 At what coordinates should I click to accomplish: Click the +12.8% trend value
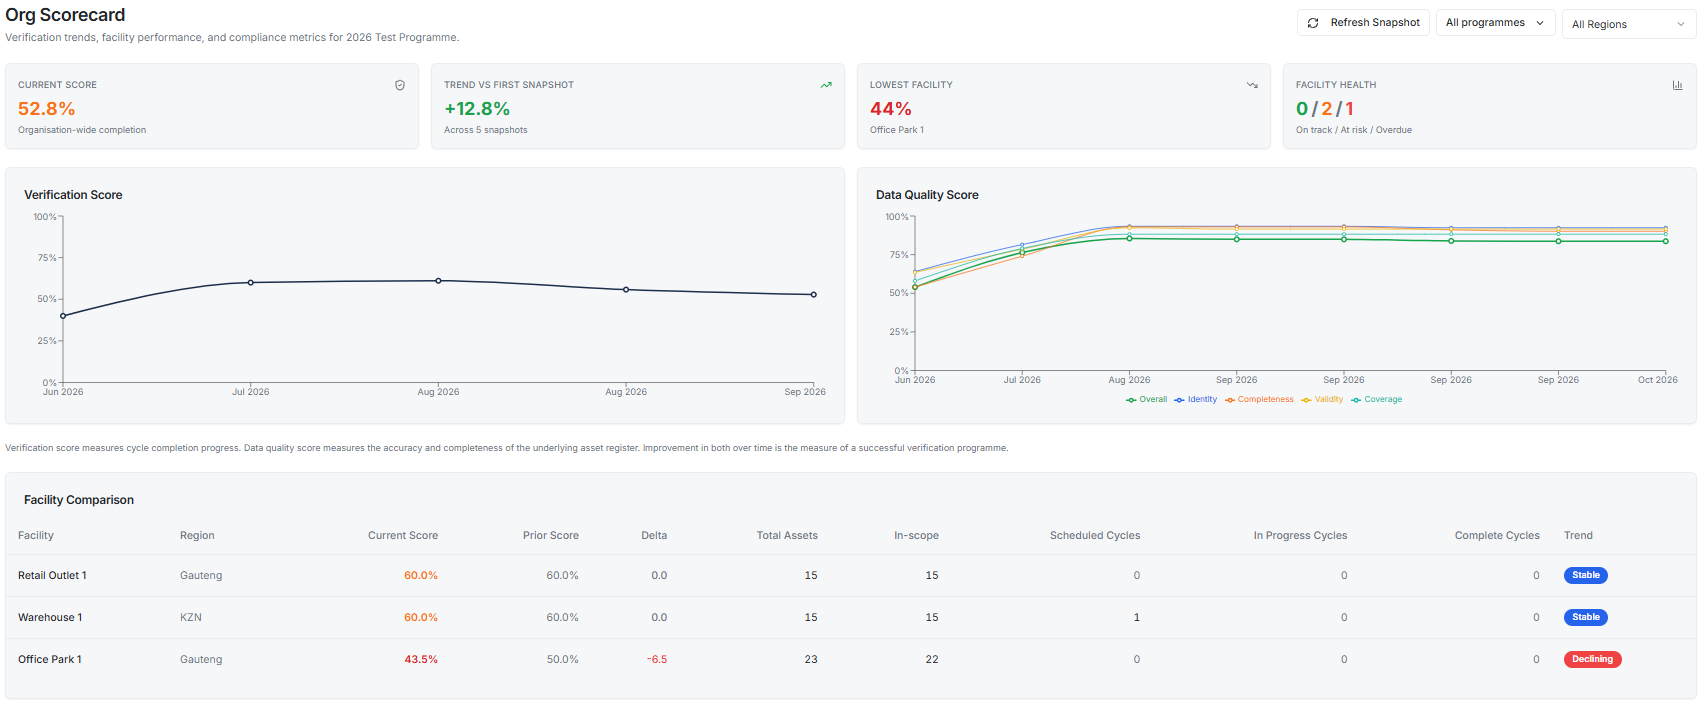click(x=477, y=109)
